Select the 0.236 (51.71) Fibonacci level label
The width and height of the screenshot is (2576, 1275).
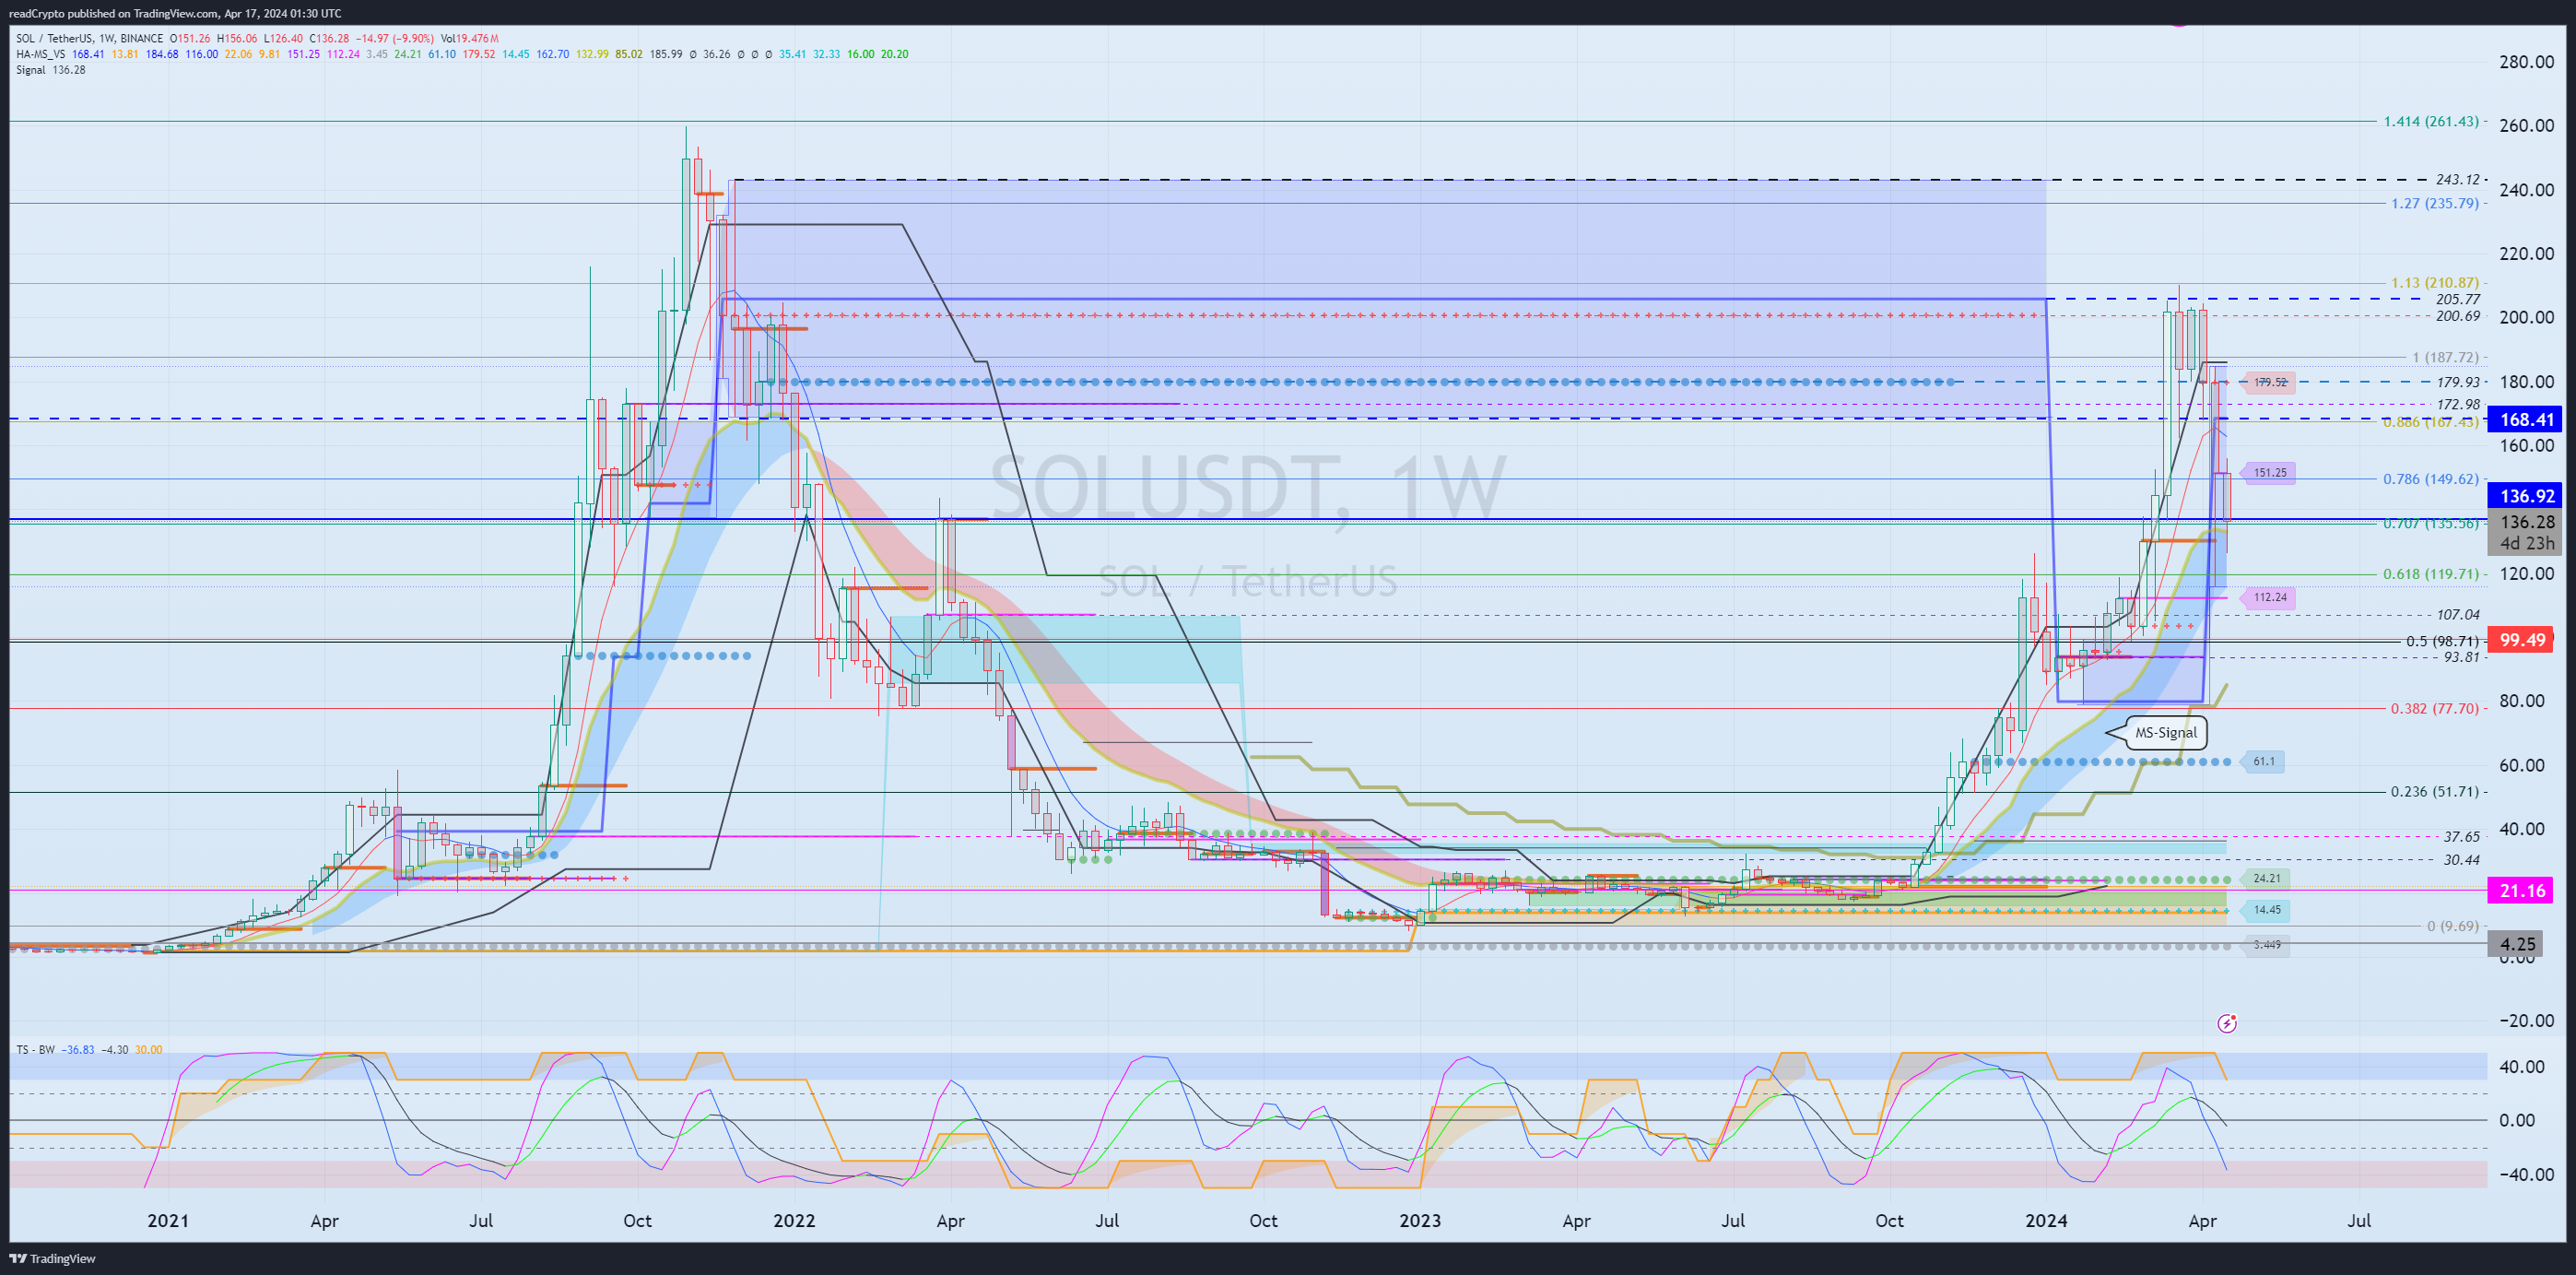(x=2435, y=792)
